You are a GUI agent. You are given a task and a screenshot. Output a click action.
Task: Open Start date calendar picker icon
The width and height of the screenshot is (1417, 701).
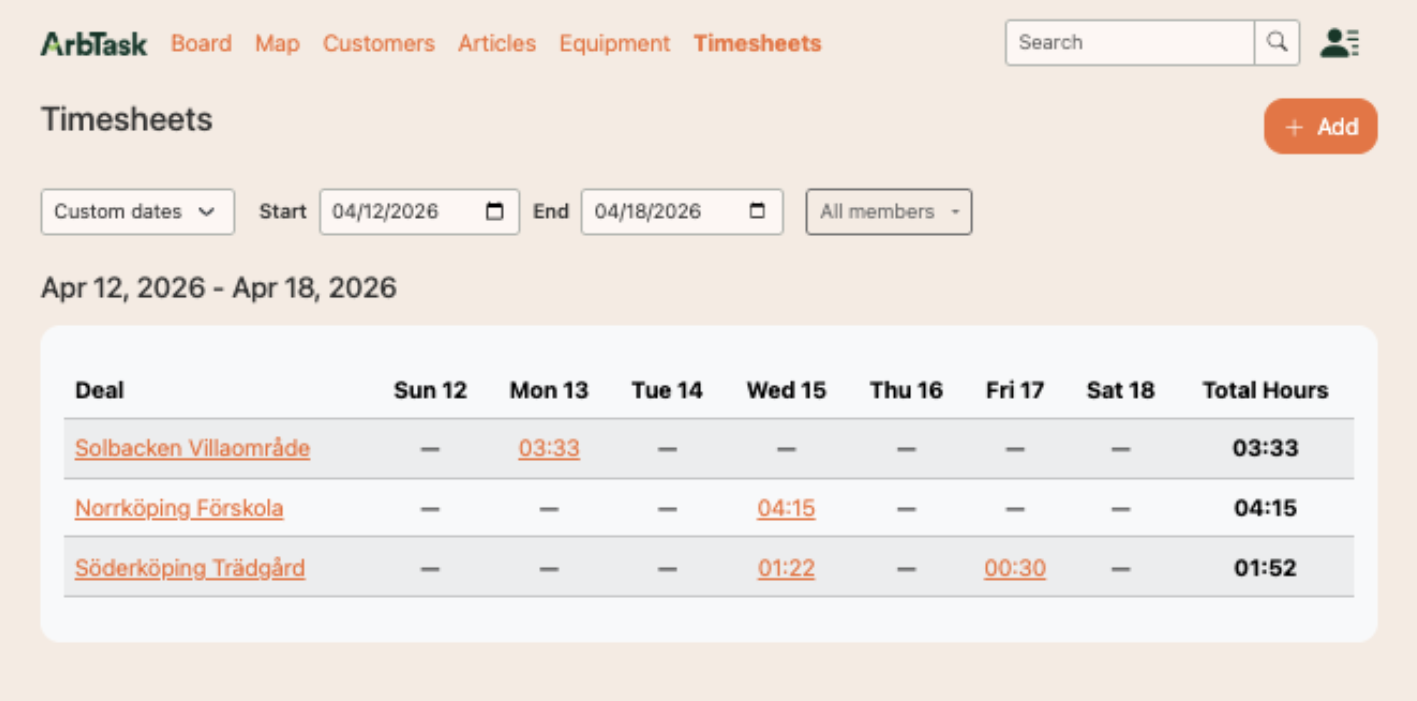(x=495, y=212)
